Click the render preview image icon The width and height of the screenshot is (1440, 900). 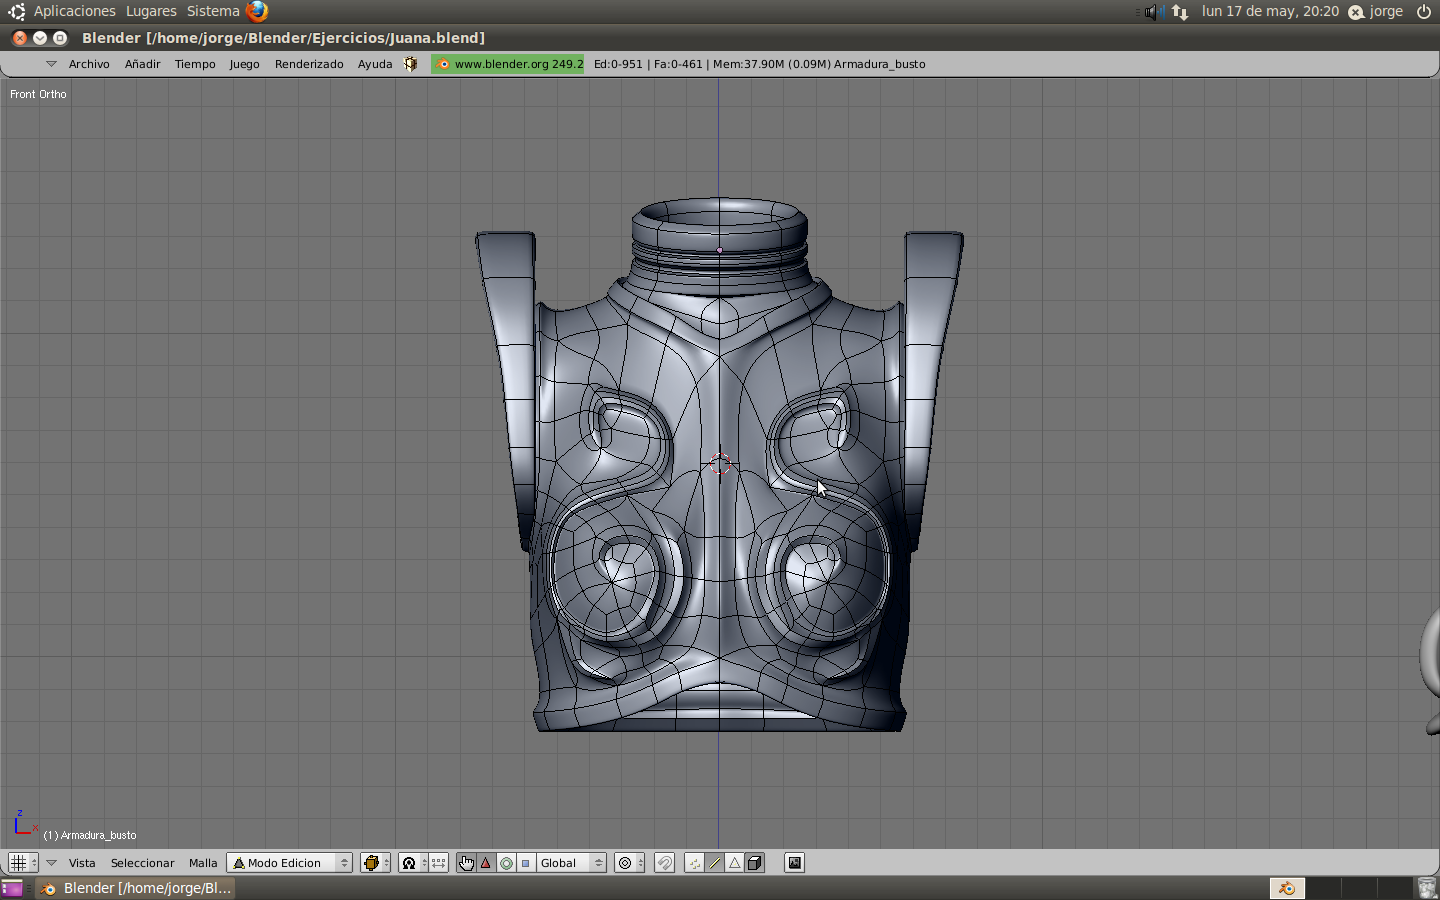click(794, 863)
